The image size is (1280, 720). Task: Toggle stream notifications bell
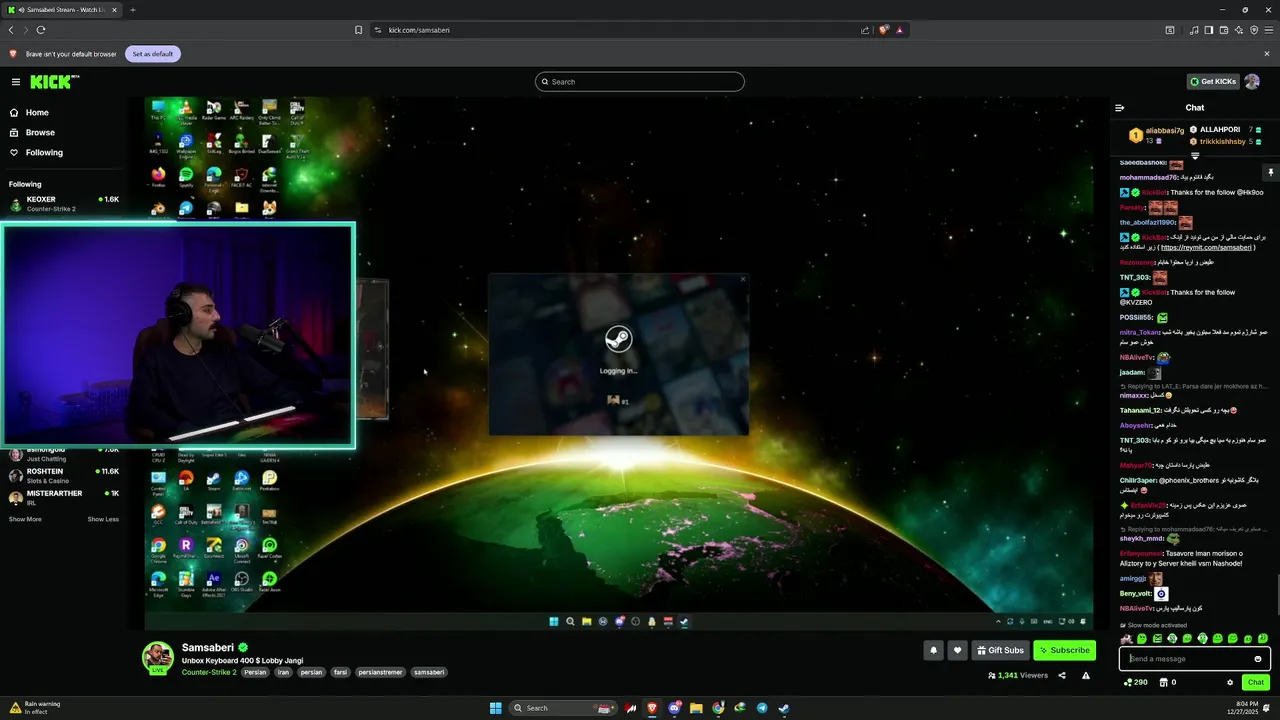coord(933,650)
